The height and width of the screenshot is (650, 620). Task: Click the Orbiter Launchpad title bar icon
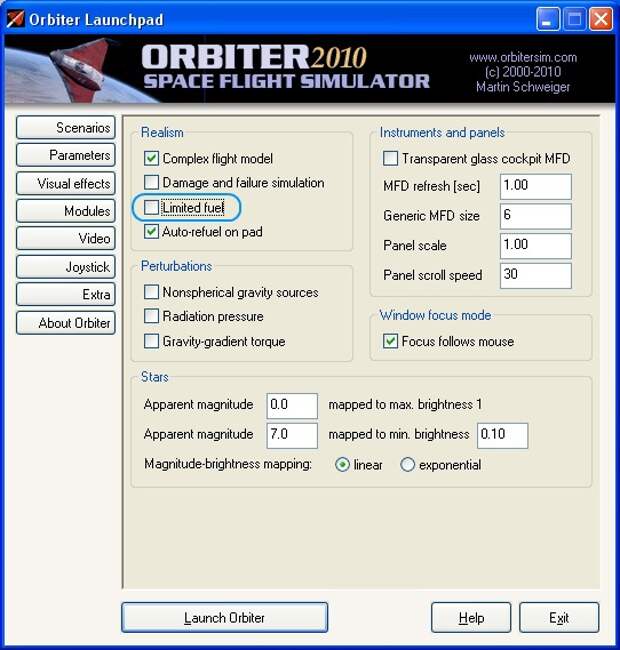pyautogui.click(x=15, y=19)
